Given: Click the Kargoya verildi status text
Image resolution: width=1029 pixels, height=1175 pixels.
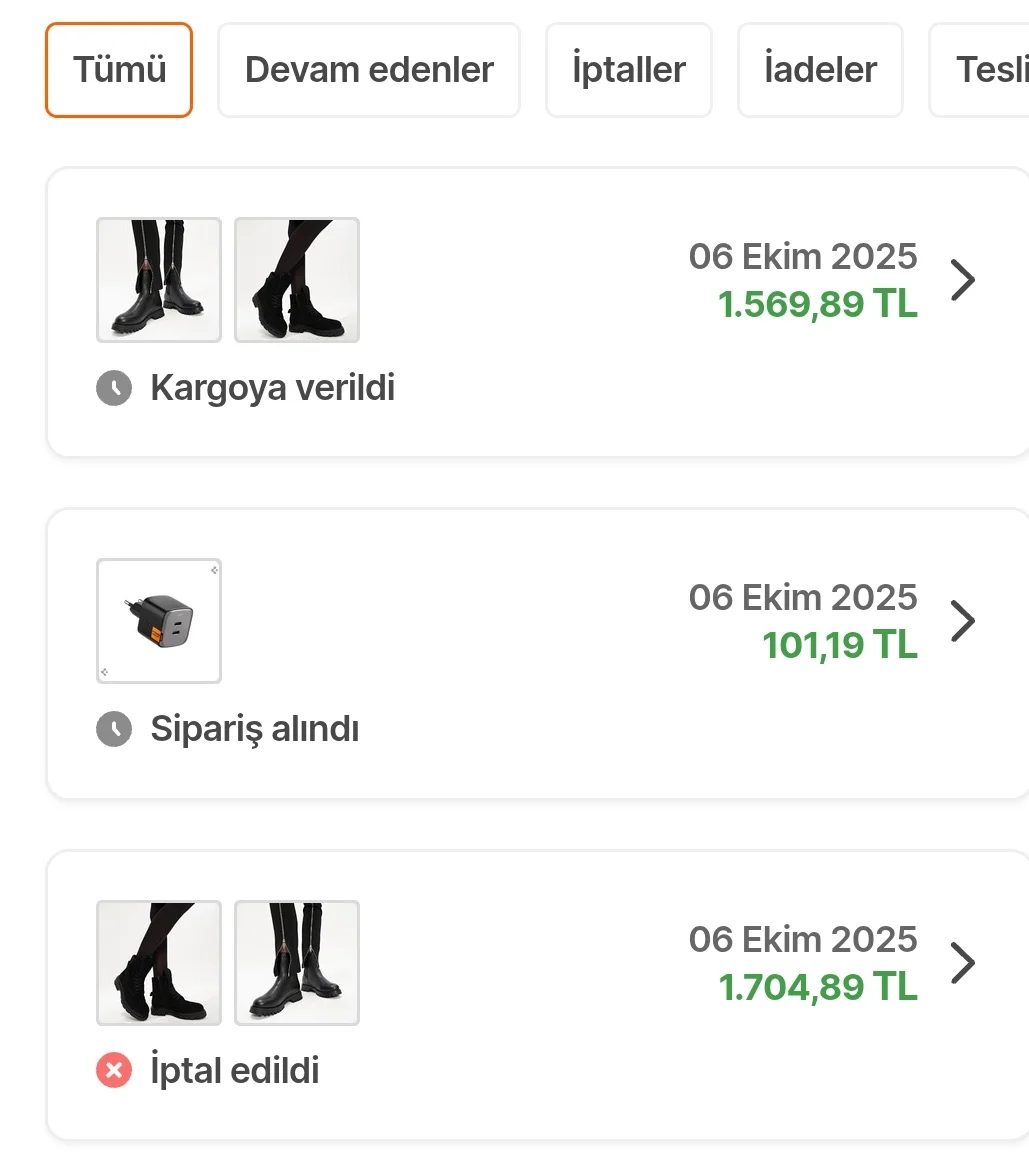Looking at the screenshot, I should coord(272,388).
